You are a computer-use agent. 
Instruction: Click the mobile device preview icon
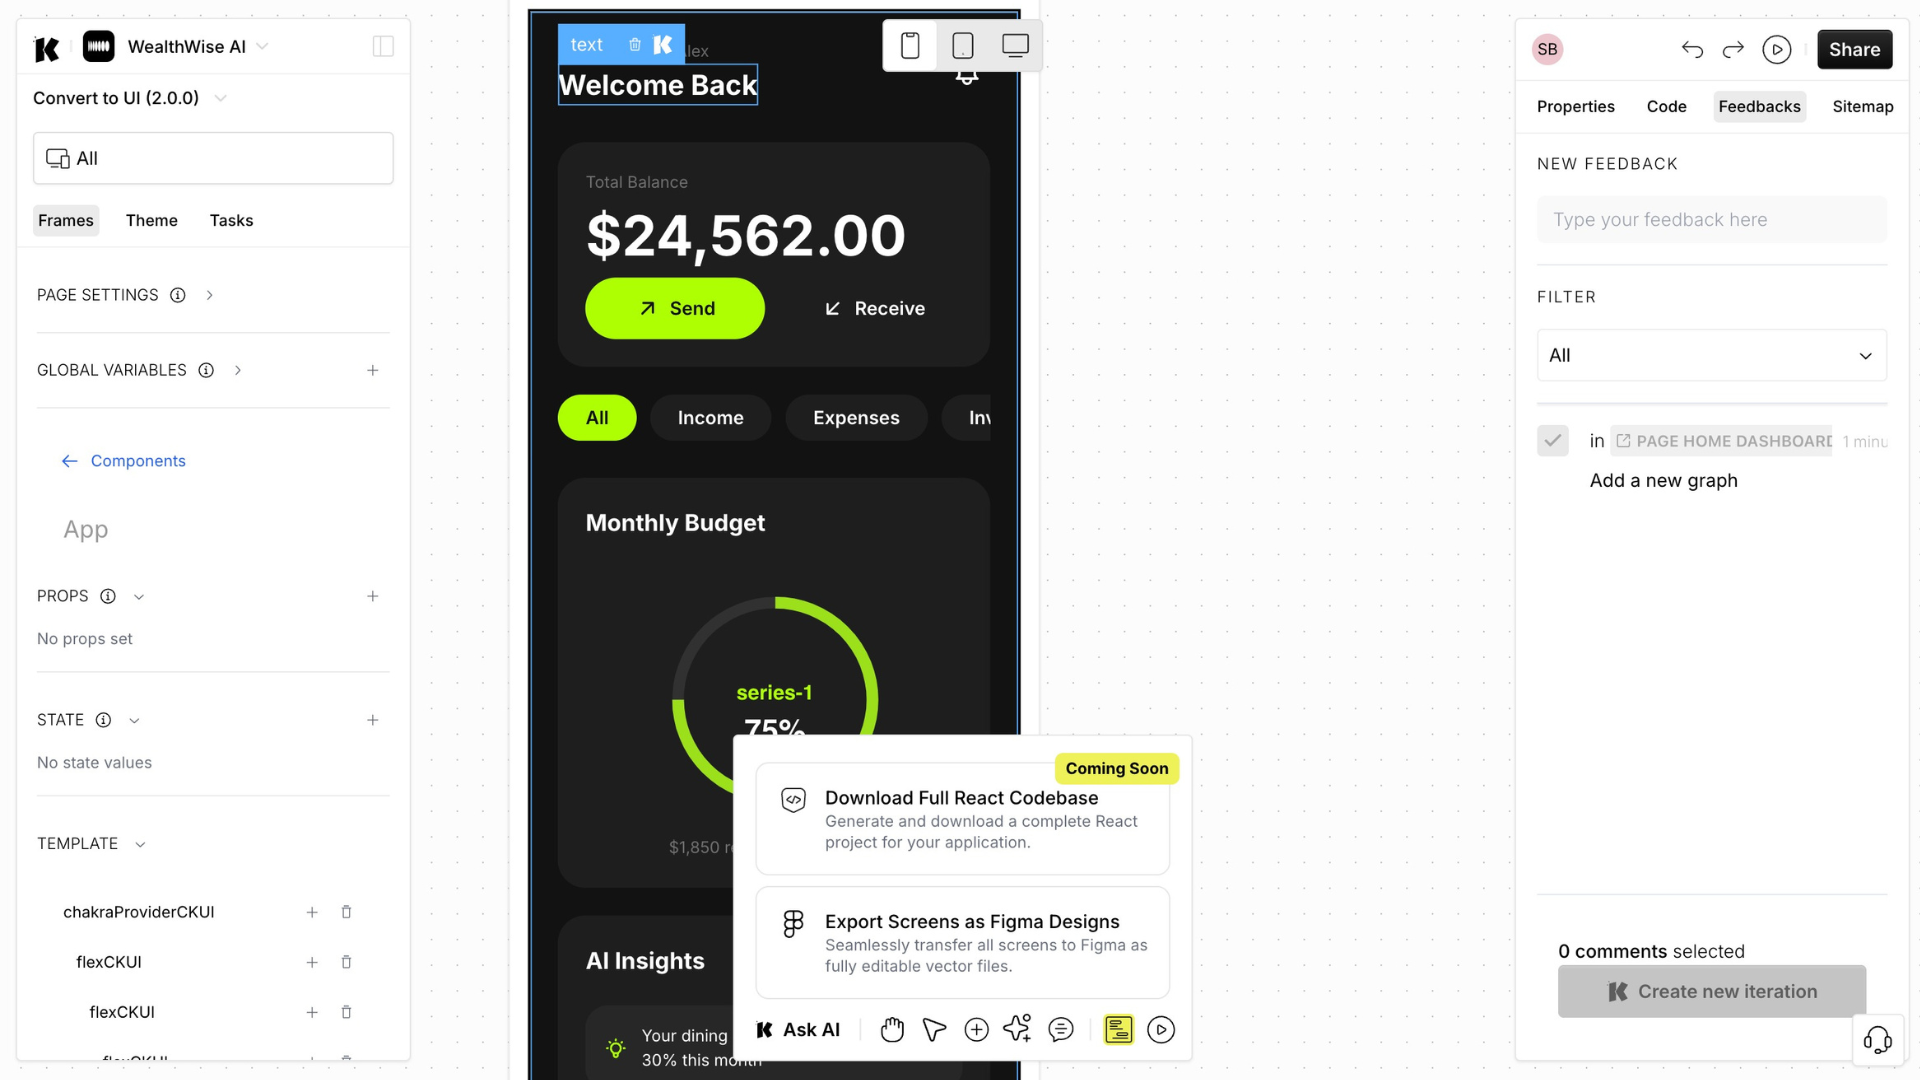[x=911, y=45]
